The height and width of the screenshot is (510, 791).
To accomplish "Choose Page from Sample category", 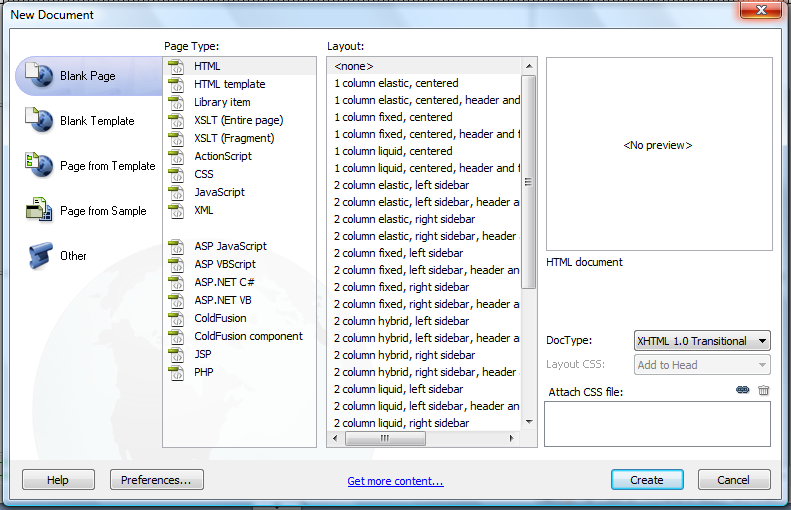I will (103, 211).
